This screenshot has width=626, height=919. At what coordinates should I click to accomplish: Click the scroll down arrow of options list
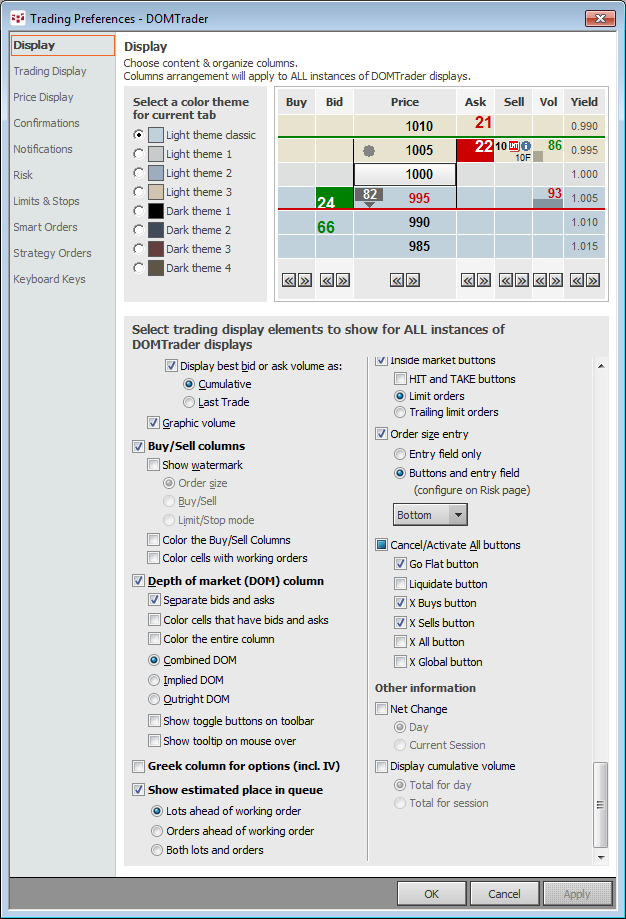point(601,857)
